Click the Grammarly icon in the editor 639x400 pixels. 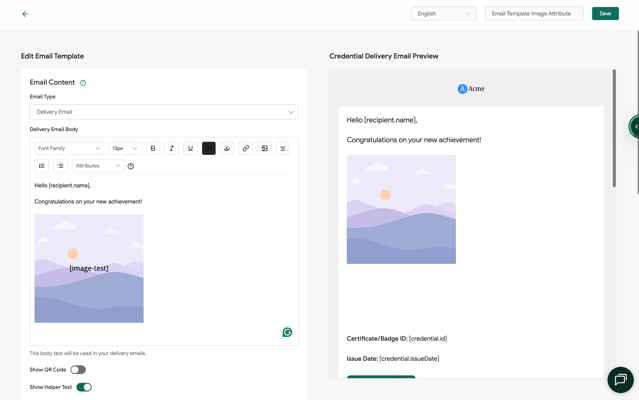(287, 332)
